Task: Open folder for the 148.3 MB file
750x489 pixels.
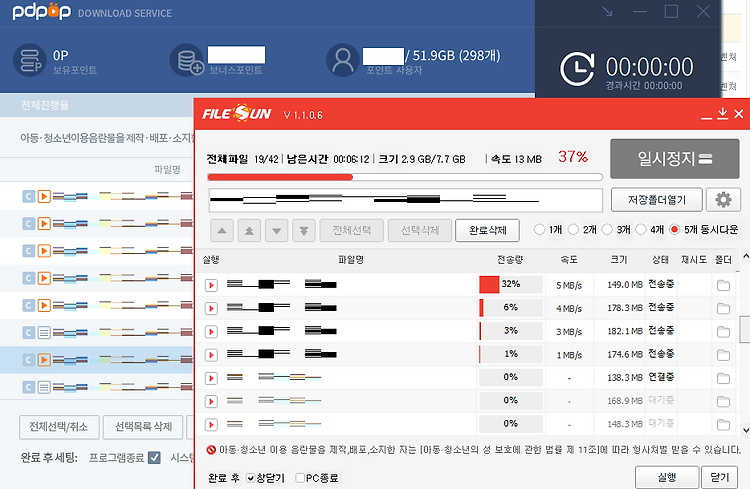Action: [x=723, y=425]
